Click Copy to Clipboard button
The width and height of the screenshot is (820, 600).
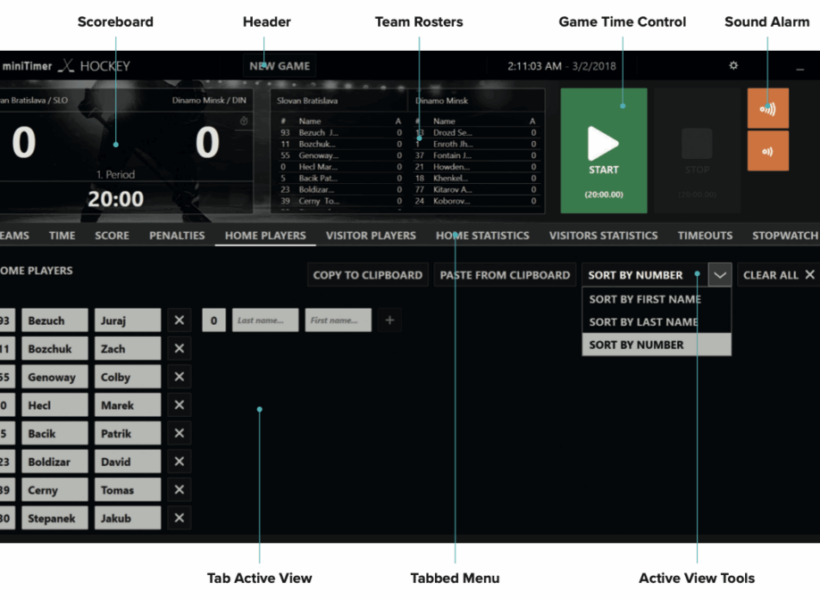tap(367, 275)
